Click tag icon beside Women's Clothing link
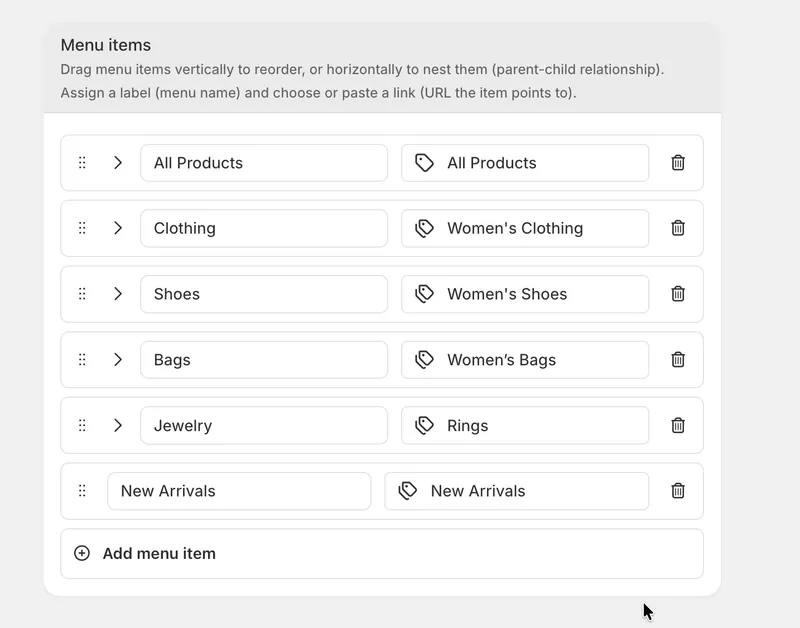The width and height of the screenshot is (800, 628). (x=424, y=228)
